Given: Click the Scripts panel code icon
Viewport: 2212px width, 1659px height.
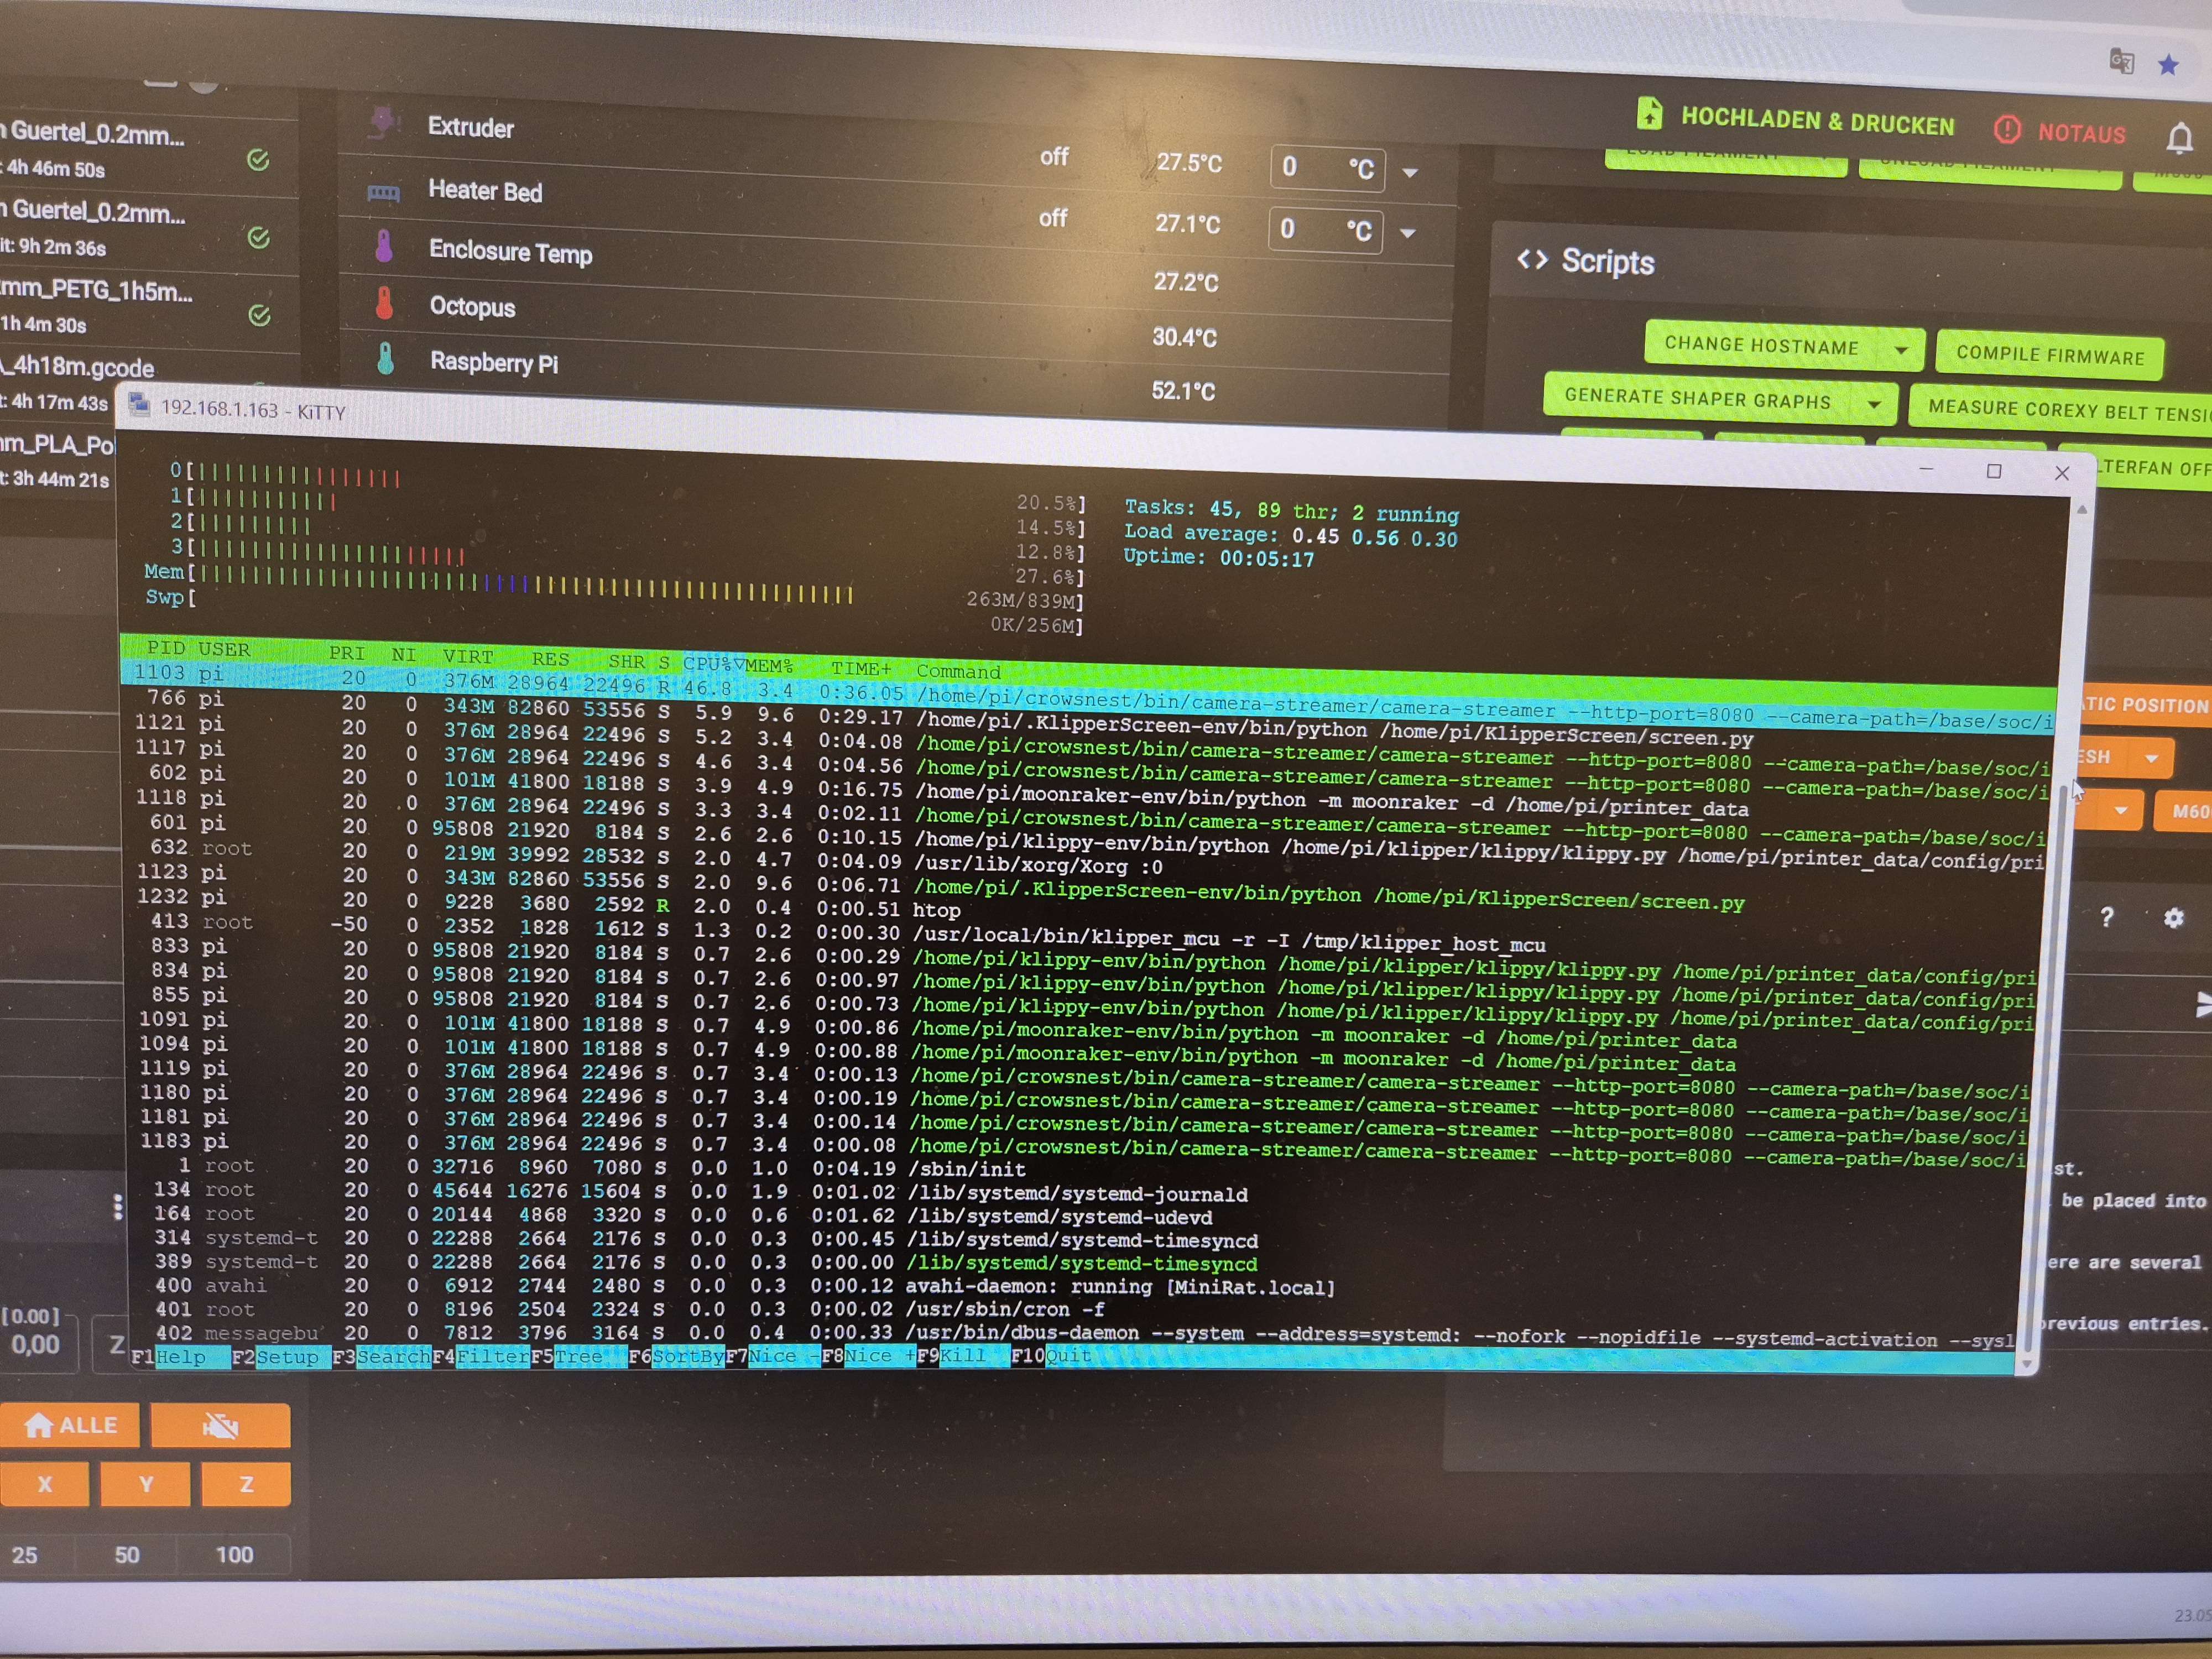Looking at the screenshot, I should [x=1532, y=260].
